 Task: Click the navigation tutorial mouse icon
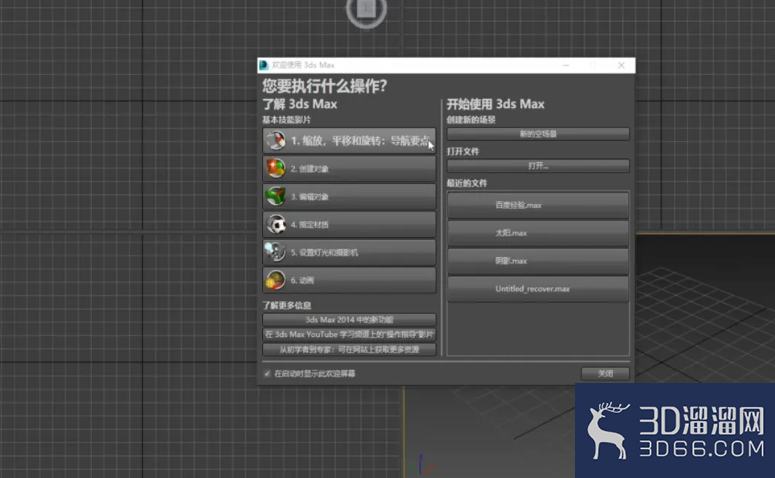pos(276,141)
